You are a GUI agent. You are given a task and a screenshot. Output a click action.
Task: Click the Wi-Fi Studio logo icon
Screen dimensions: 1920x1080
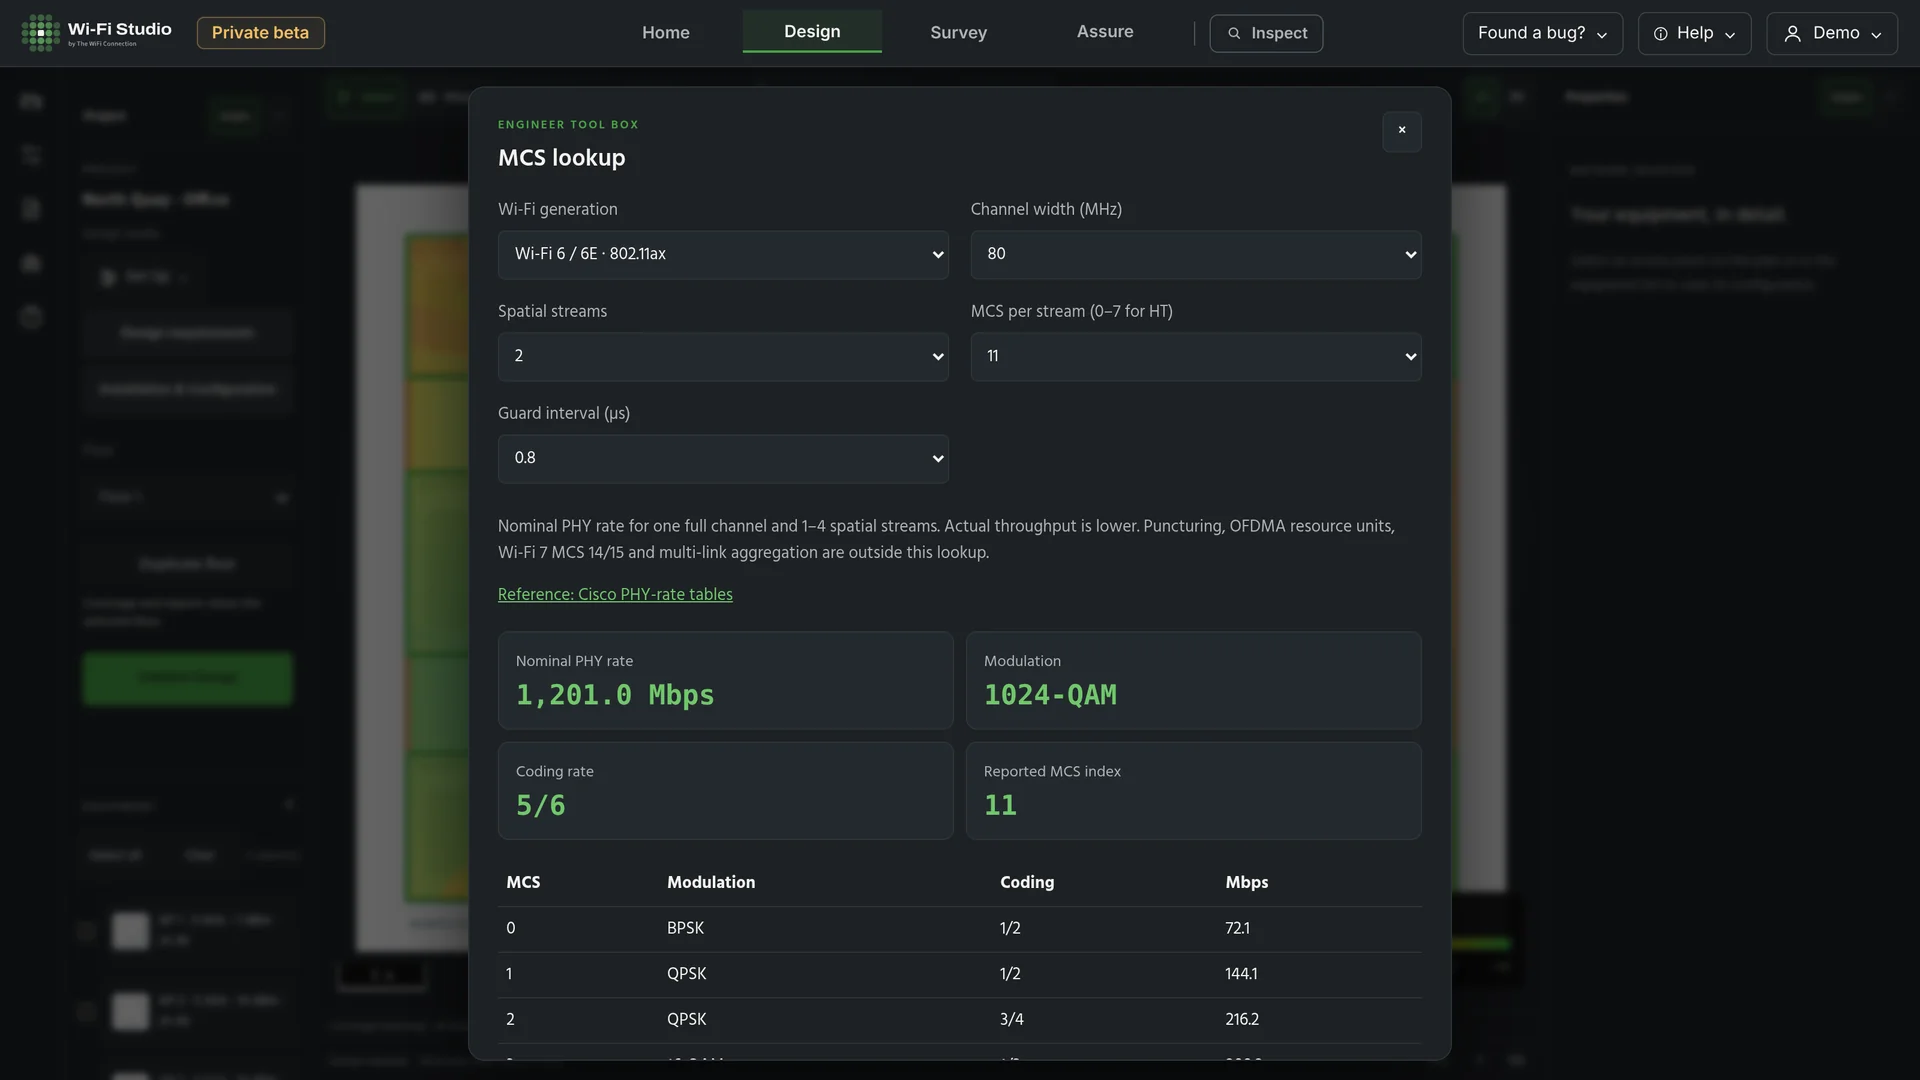(x=41, y=33)
